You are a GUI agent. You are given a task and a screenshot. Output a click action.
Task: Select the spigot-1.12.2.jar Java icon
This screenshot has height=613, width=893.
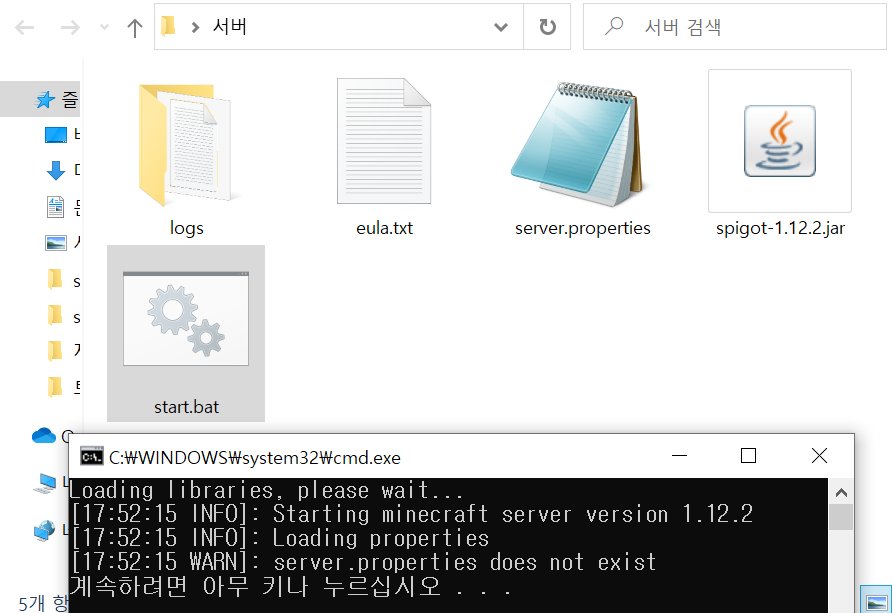point(780,141)
